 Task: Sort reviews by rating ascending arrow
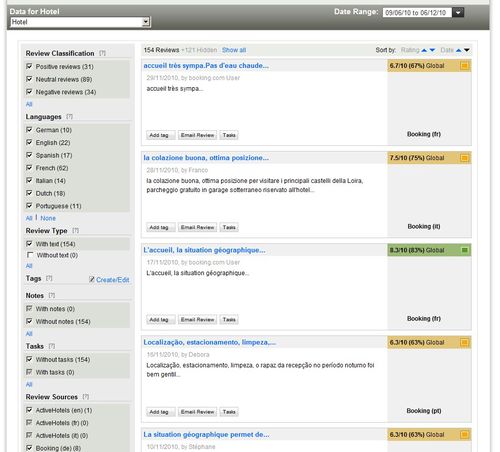click(424, 50)
